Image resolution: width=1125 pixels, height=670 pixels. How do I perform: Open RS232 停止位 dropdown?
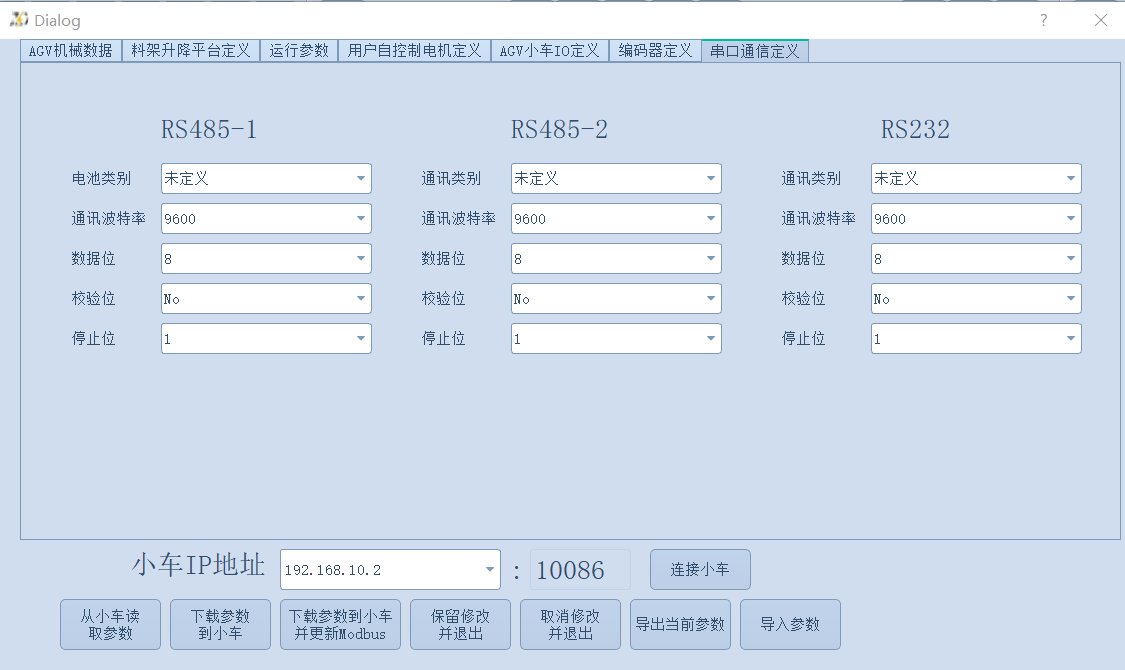coord(976,339)
